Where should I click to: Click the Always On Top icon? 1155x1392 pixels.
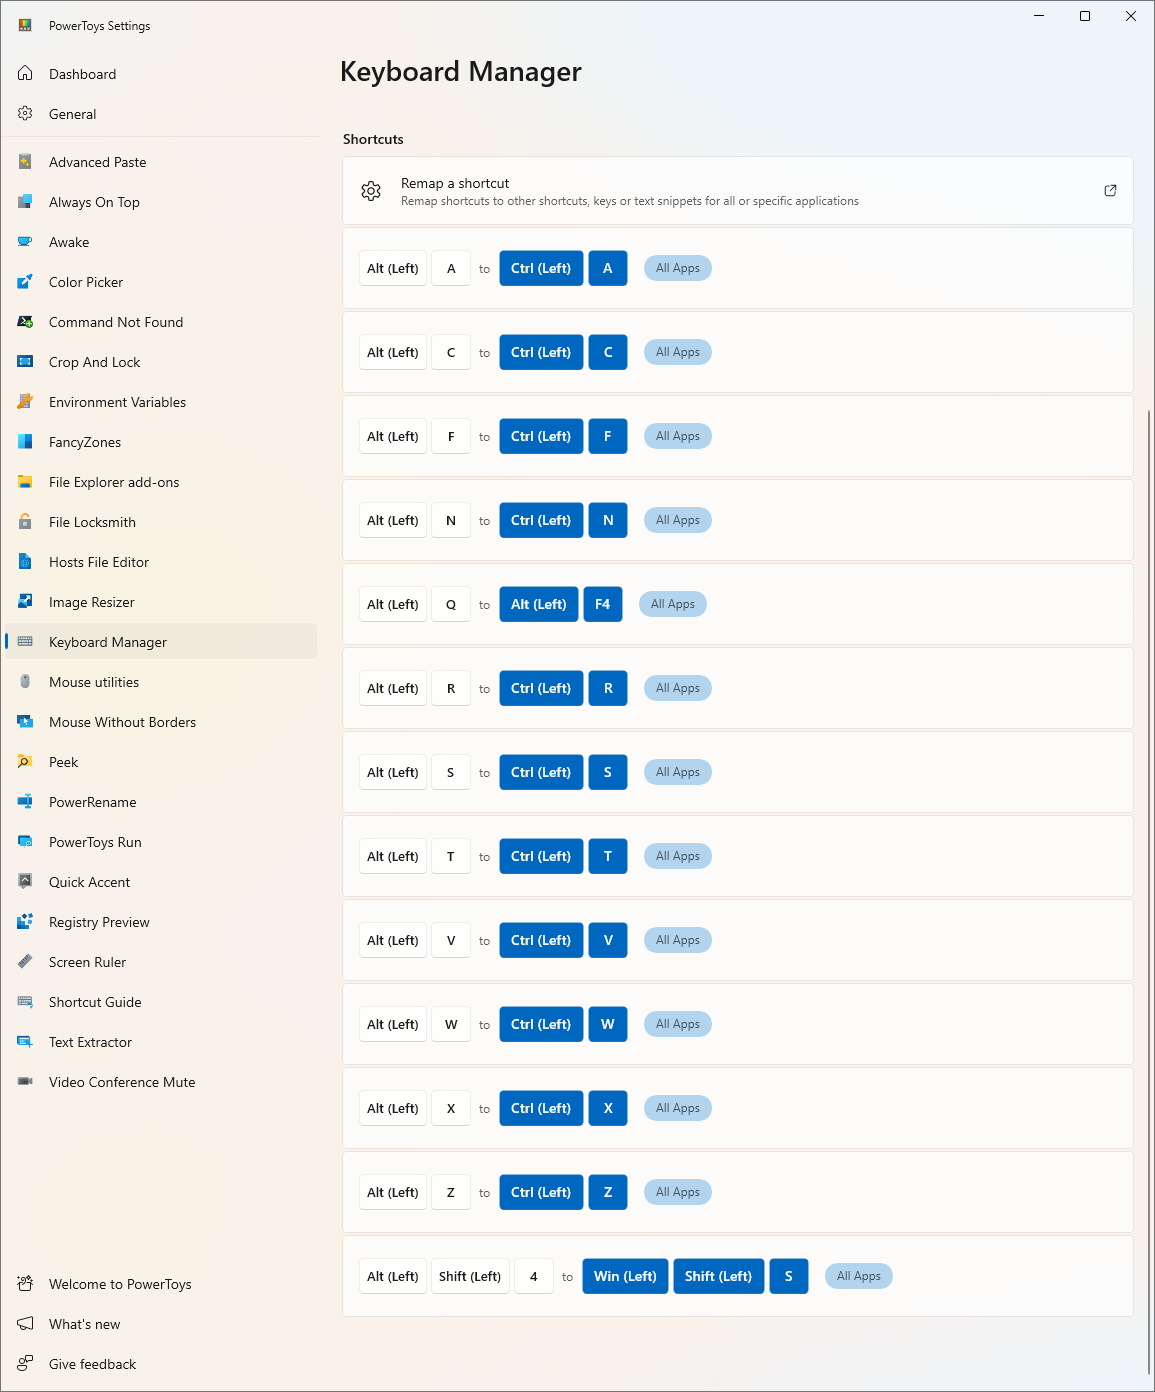25,202
